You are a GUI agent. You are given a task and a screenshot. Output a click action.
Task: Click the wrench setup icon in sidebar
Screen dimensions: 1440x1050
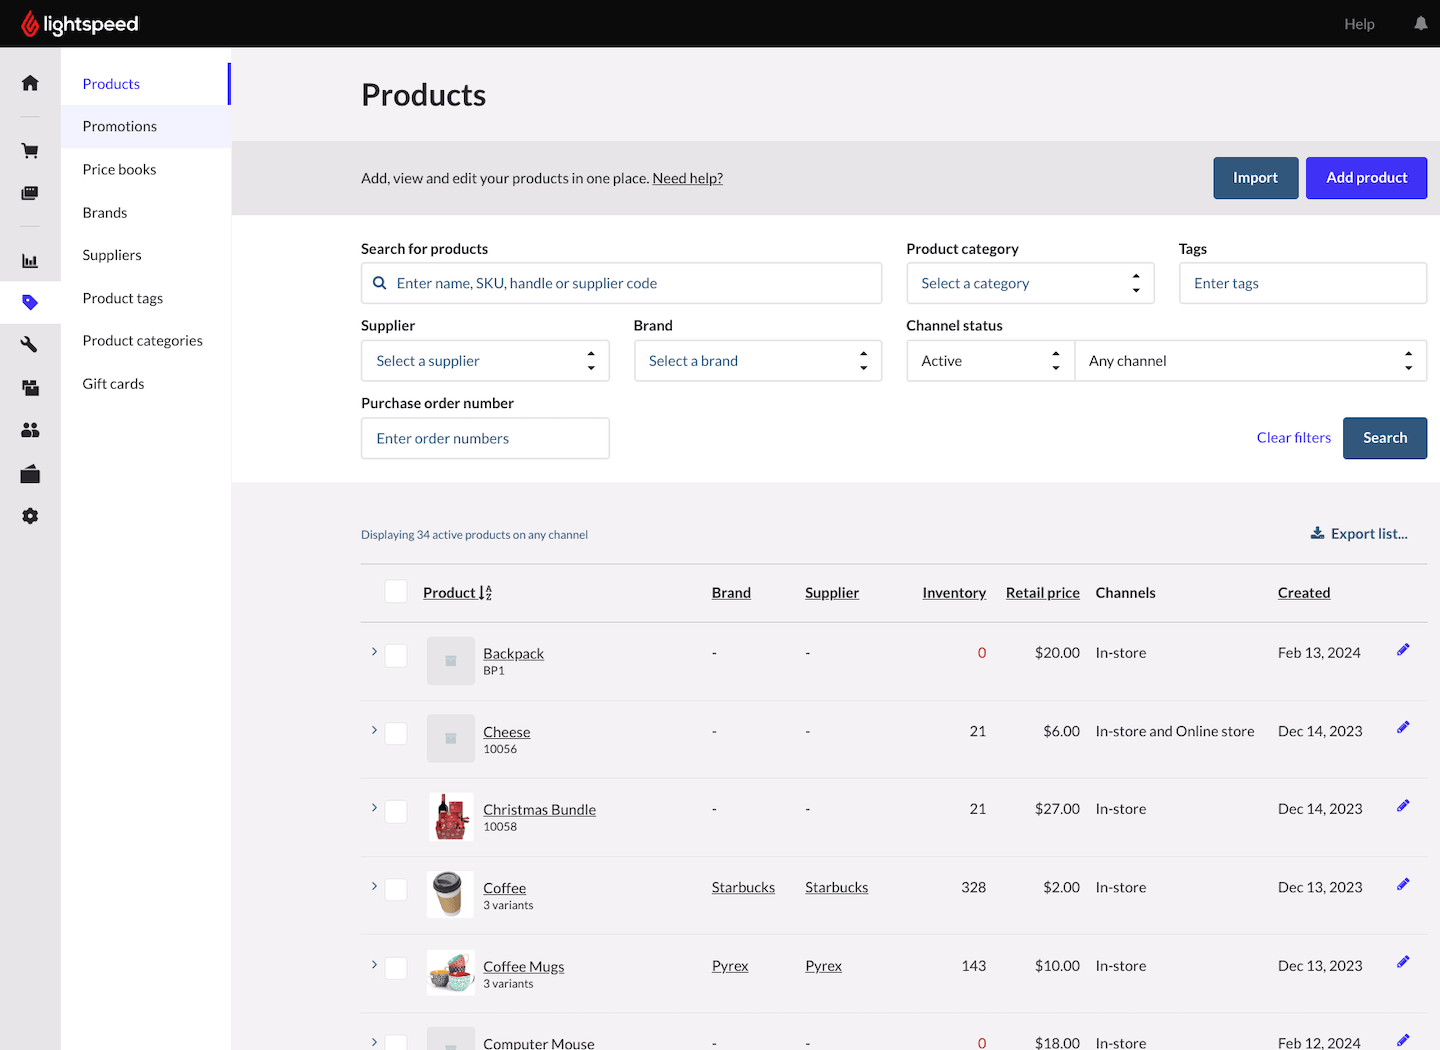(30, 344)
